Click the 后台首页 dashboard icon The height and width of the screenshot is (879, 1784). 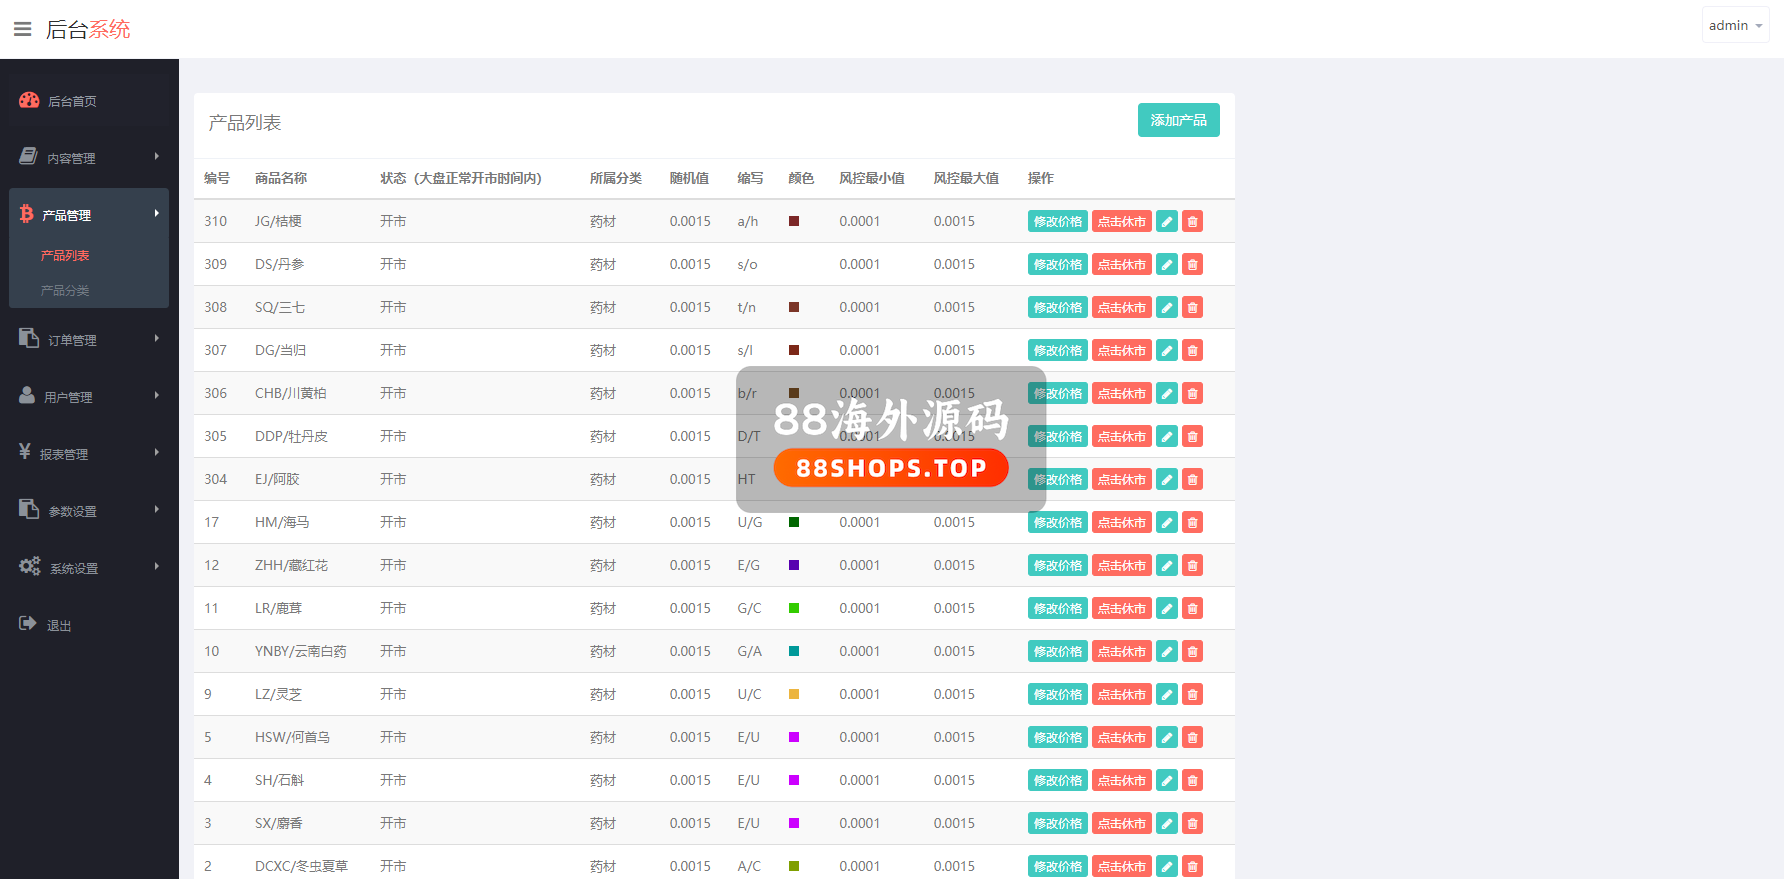click(x=29, y=100)
